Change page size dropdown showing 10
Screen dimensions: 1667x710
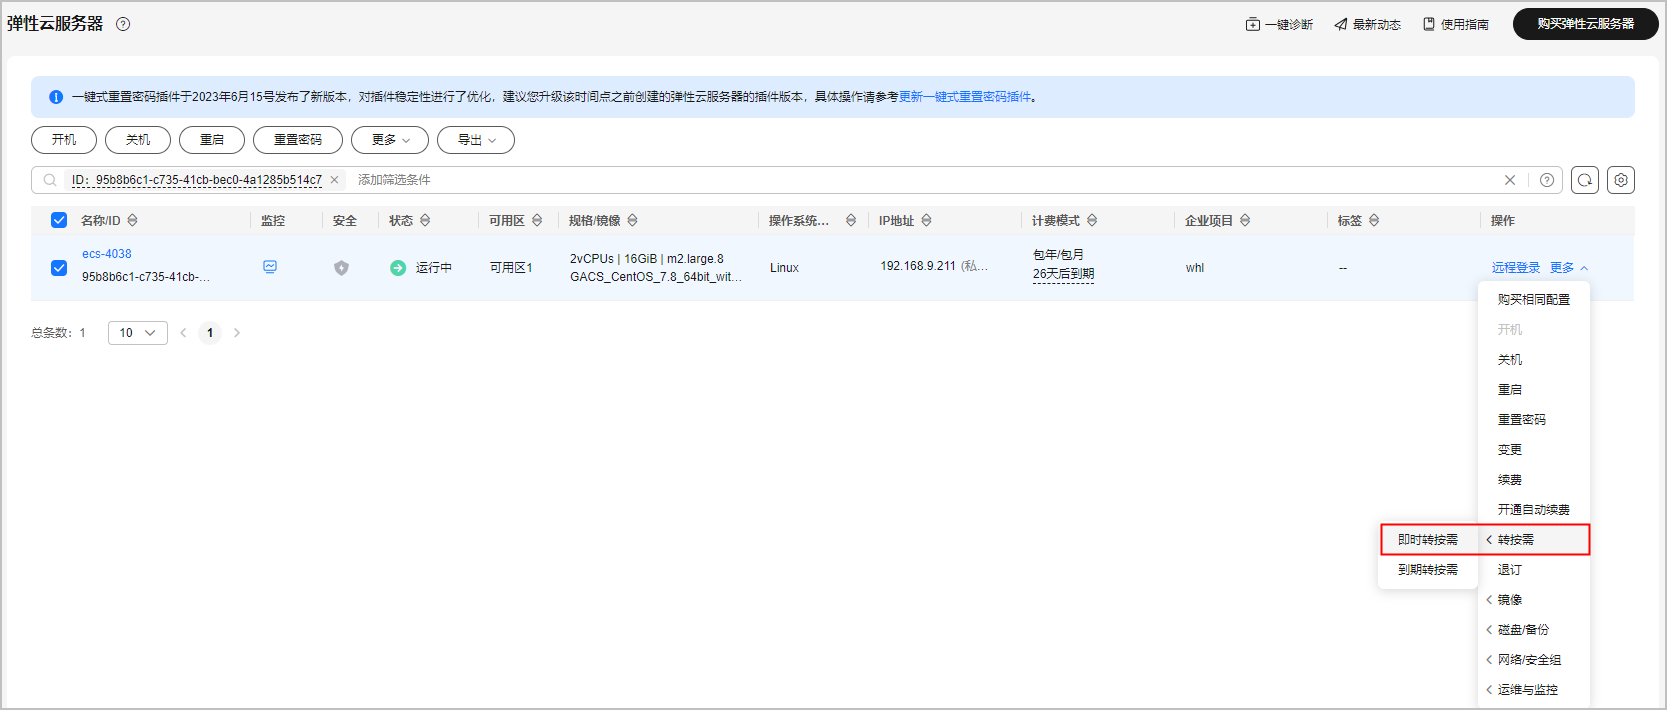pos(138,333)
